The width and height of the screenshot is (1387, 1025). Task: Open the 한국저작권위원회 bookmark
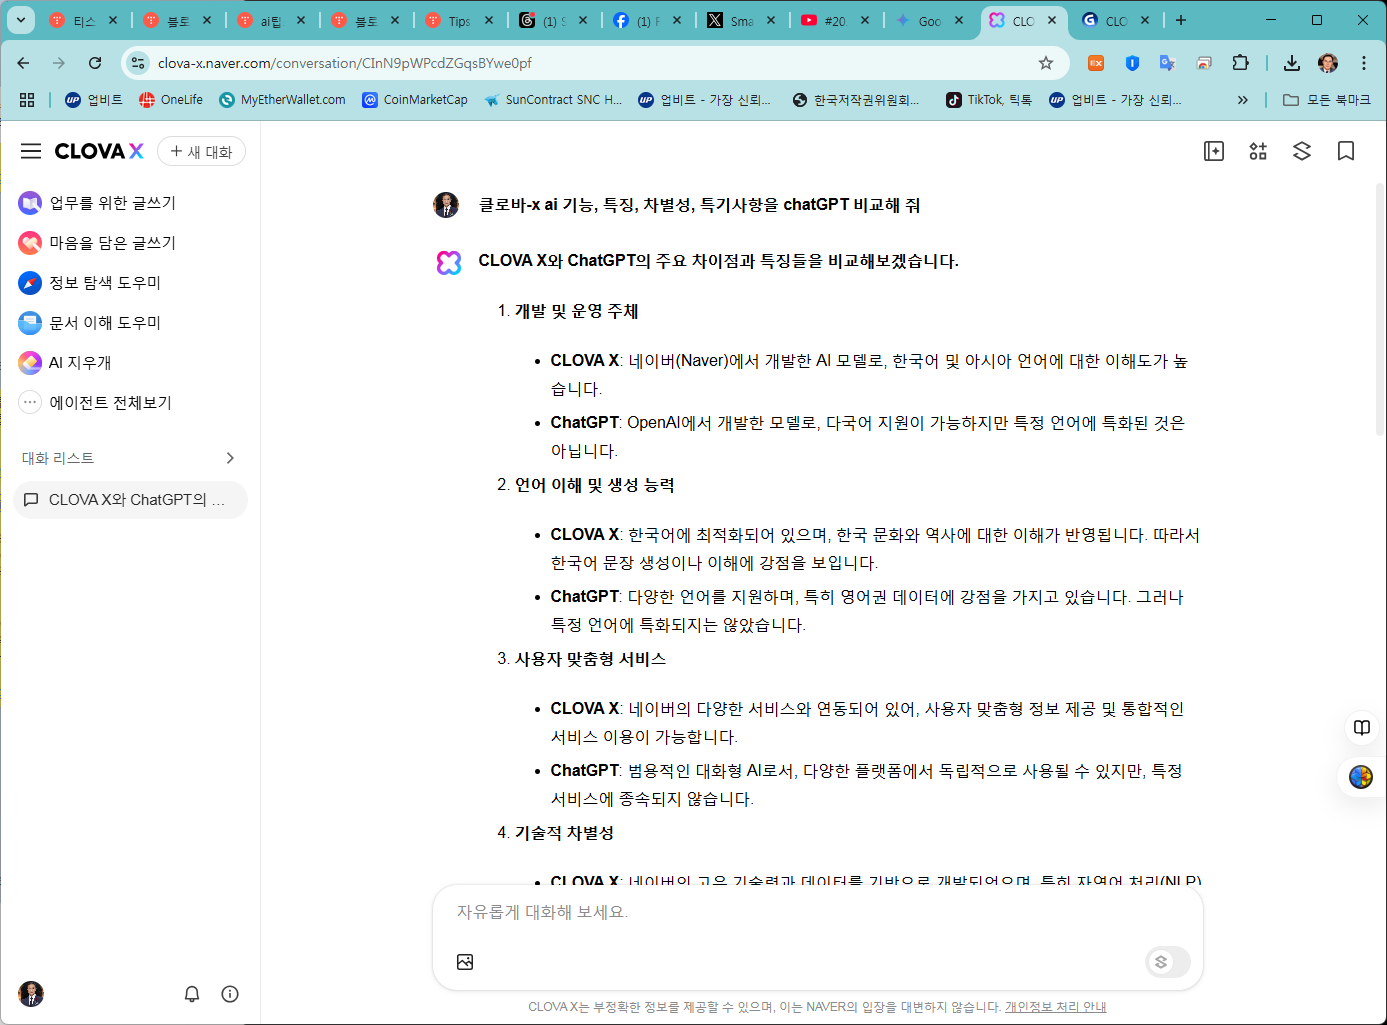[x=856, y=100]
